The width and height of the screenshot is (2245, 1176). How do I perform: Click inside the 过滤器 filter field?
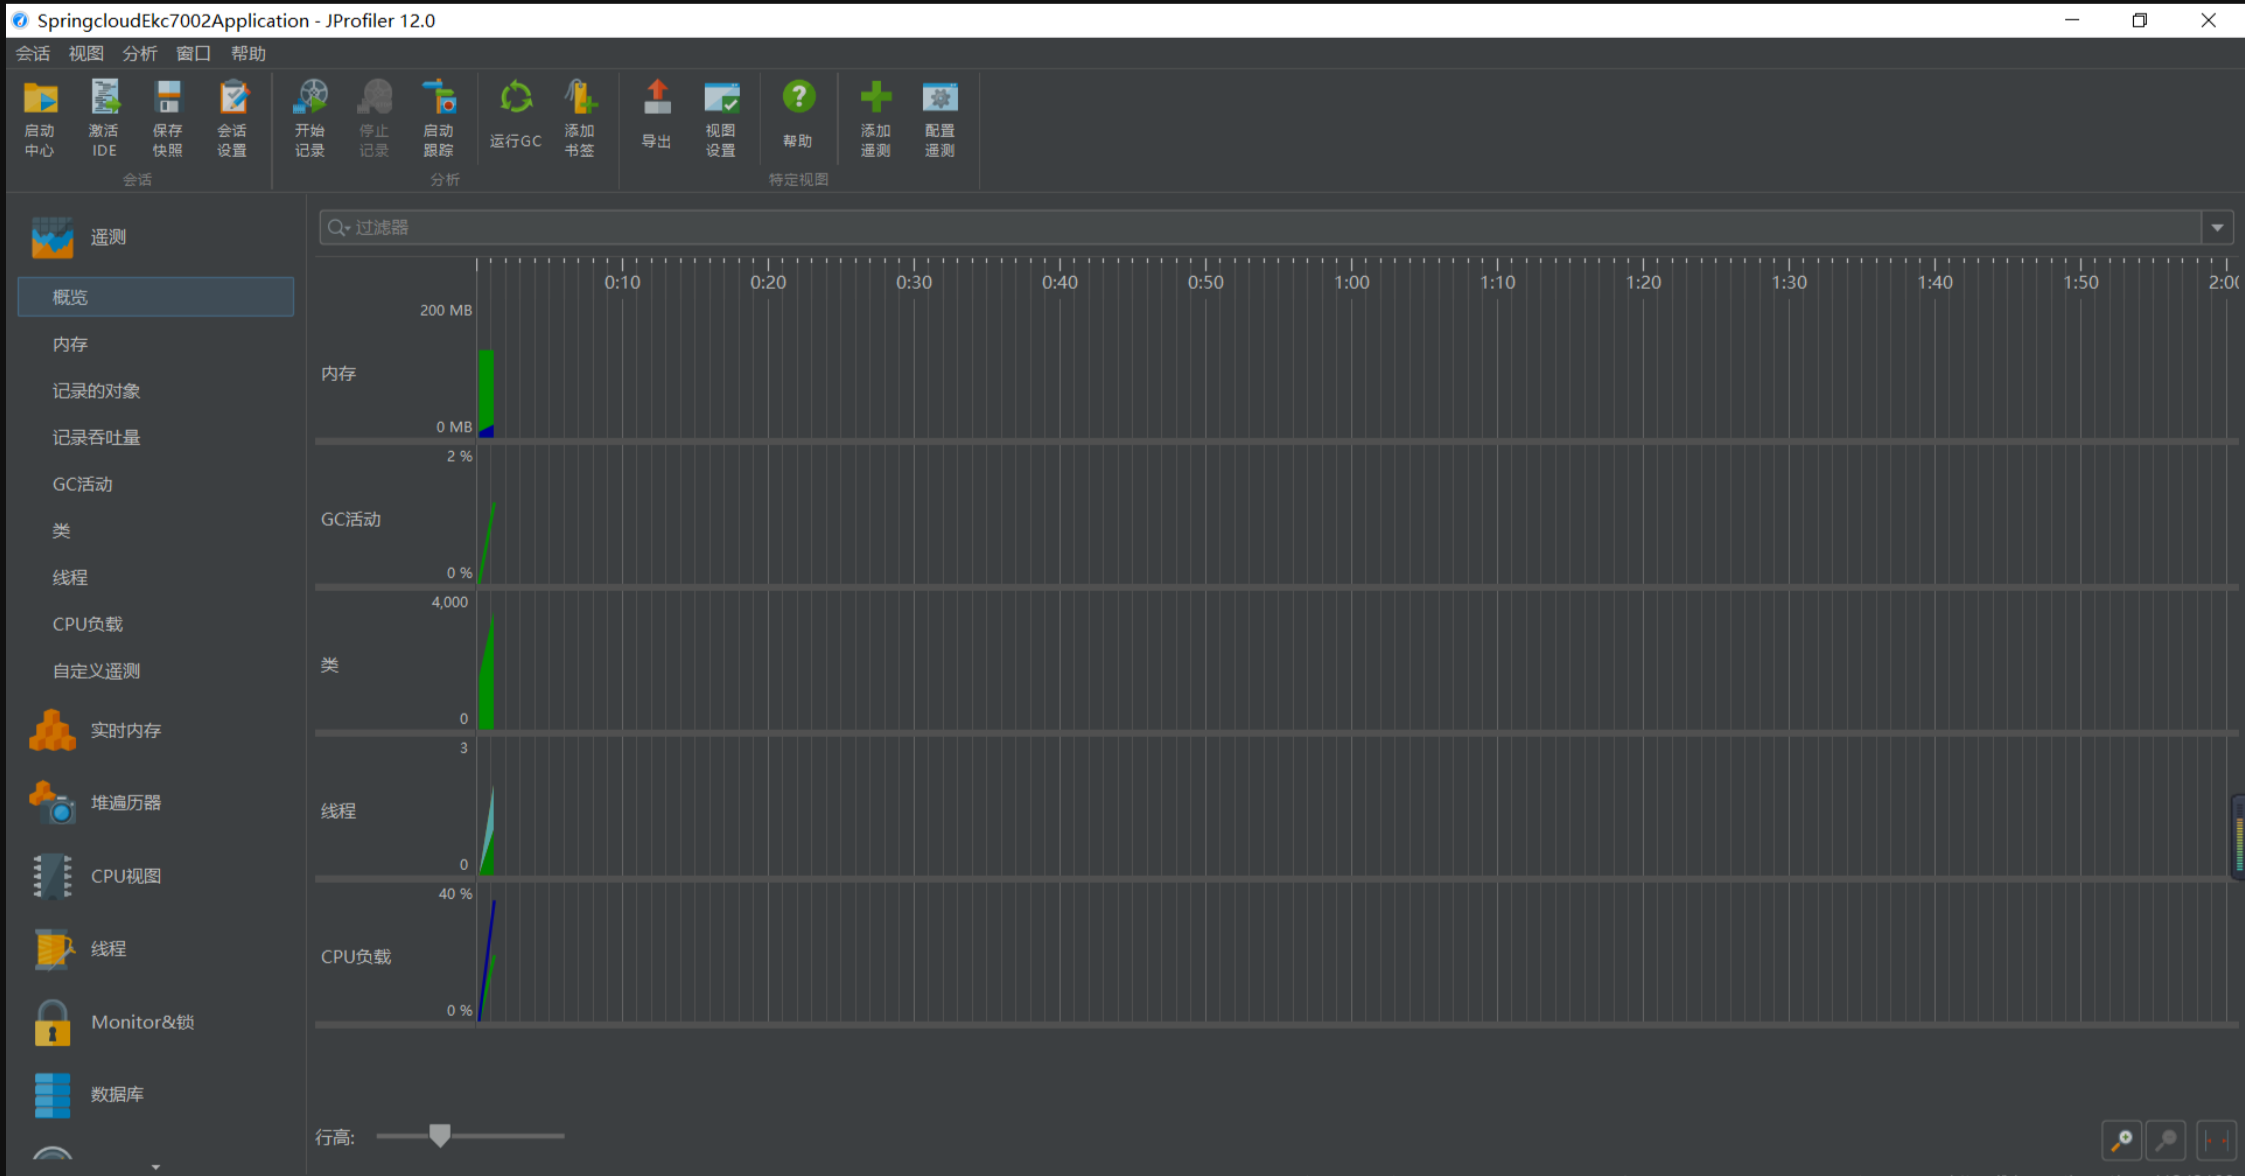(x=1200, y=228)
